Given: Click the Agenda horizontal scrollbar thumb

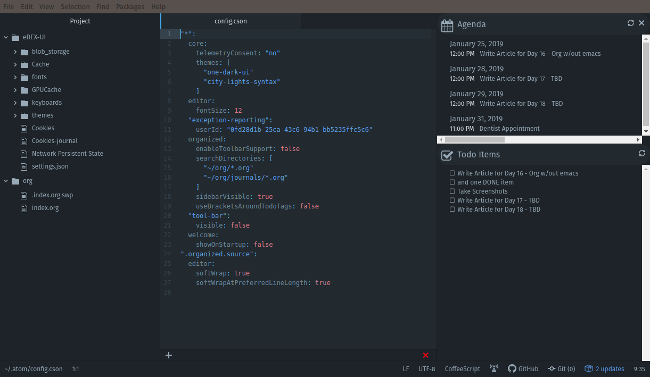Looking at the screenshot, I should point(475,140).
